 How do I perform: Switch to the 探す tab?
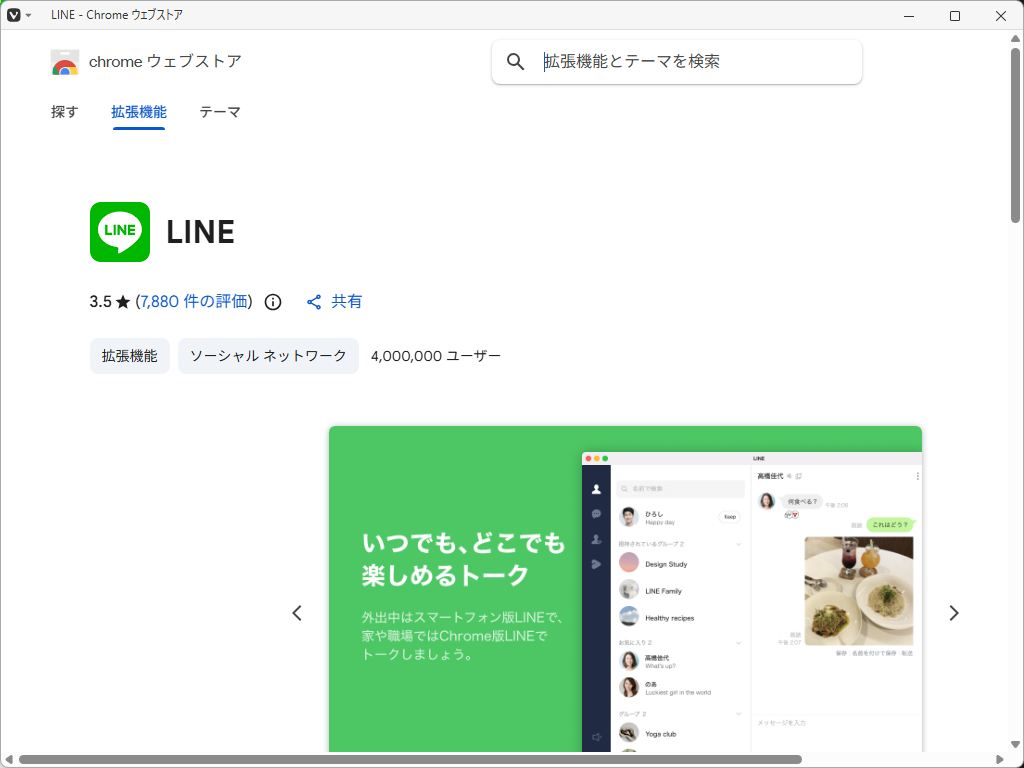point(65,112)
